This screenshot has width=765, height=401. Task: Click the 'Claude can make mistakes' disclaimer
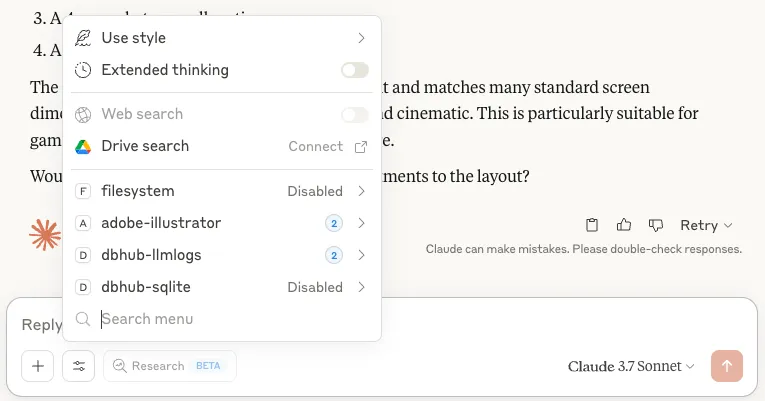click(584, 249)
